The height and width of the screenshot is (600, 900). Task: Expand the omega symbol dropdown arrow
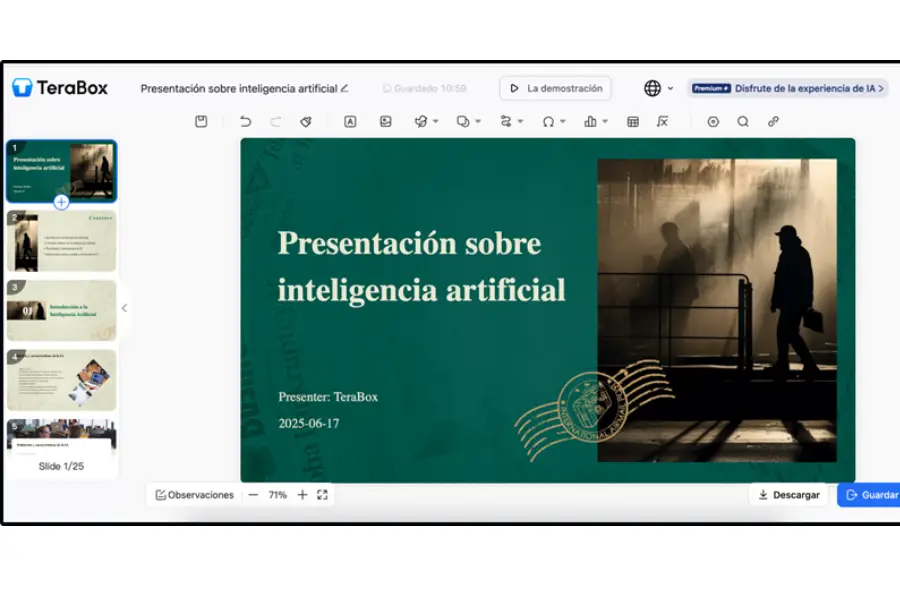pyautogui.click(x=562, y=121)
